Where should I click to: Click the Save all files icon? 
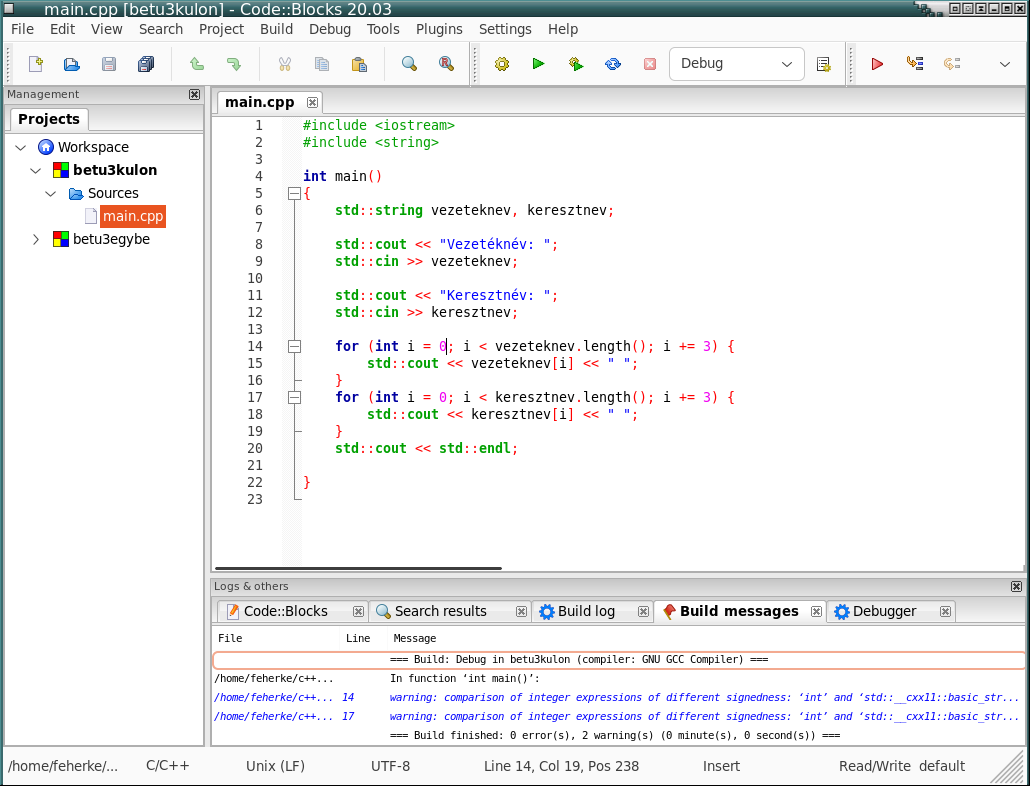146,64
